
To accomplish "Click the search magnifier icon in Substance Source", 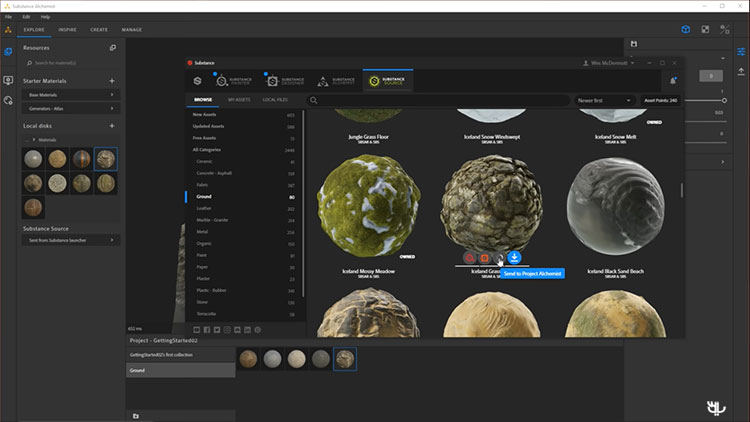I will (x=315, y=101).
